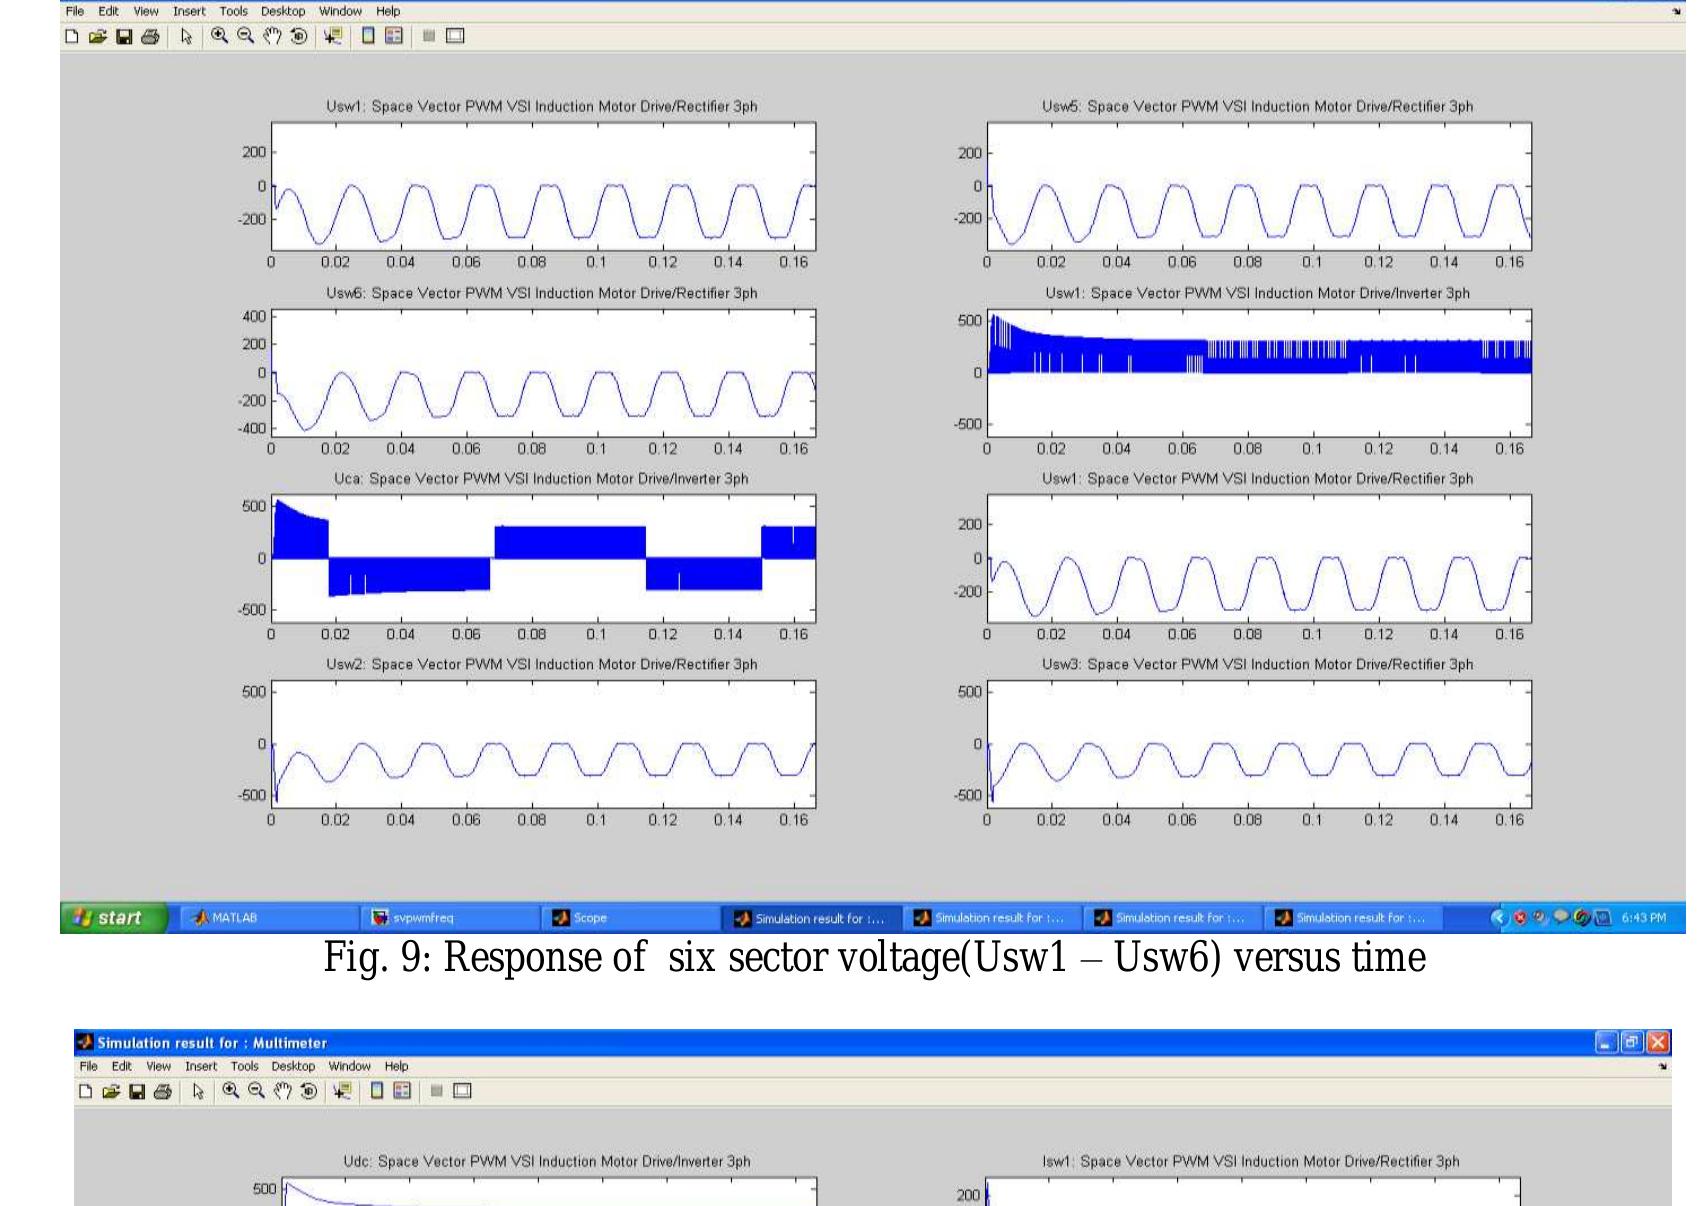Image resolution: width=1708 pixels, height=1206 pixels.
Task: Switch to MATLAB taskbar button
Action: (x=270, y=918)
